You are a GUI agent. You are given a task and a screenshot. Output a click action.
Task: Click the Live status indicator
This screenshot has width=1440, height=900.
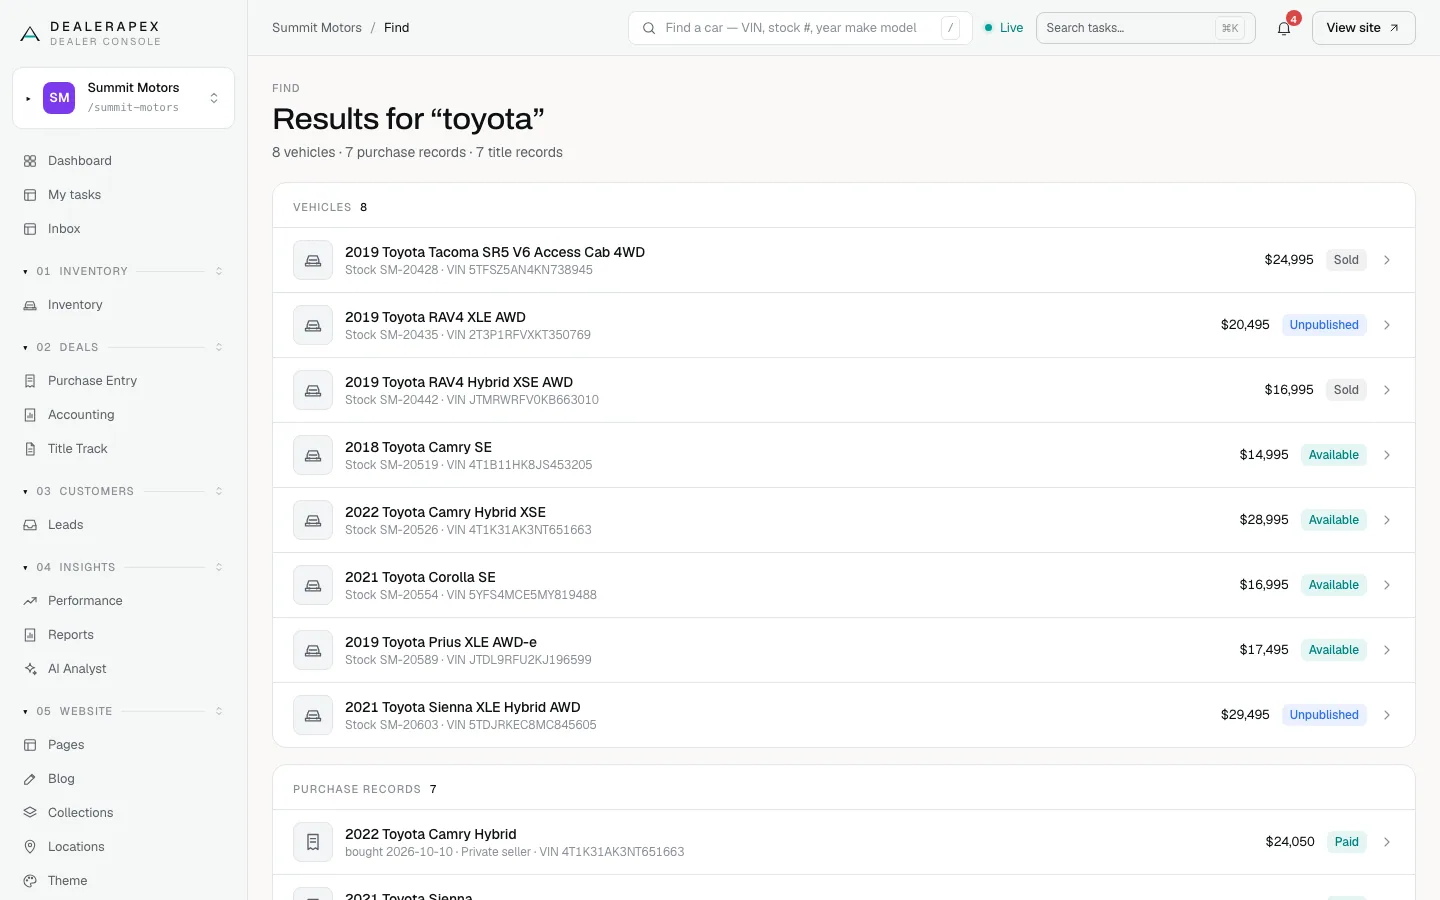pos(1004,28)
